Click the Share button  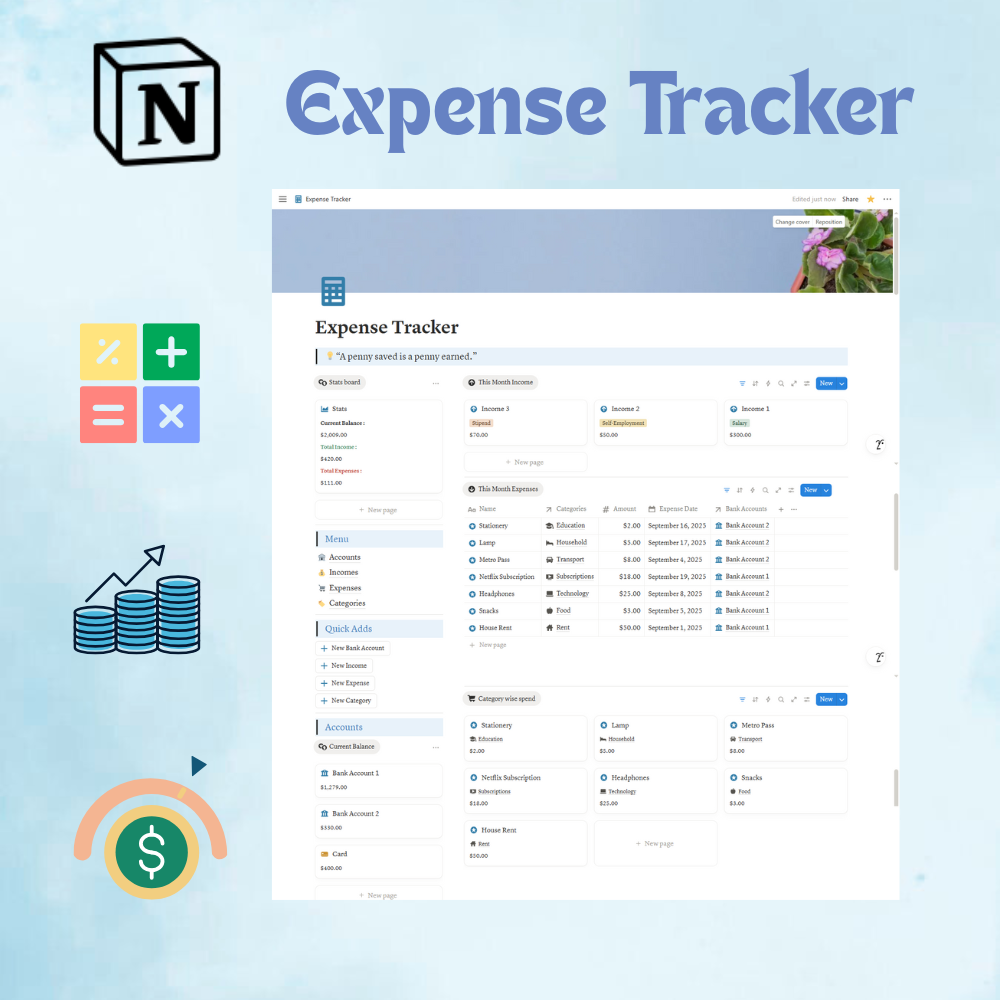tap(850, 199)
